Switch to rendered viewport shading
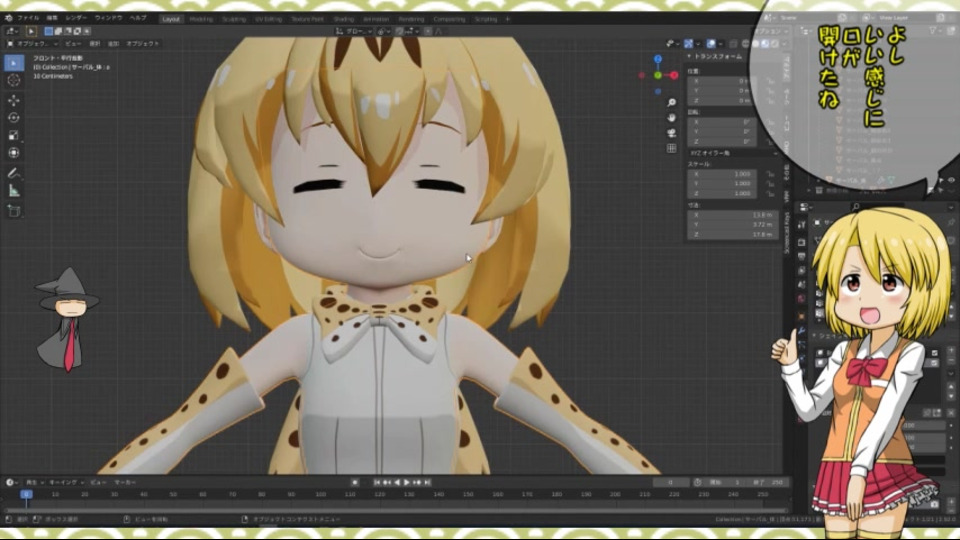This screenshot has width=960, height=540. pos(774,43)
